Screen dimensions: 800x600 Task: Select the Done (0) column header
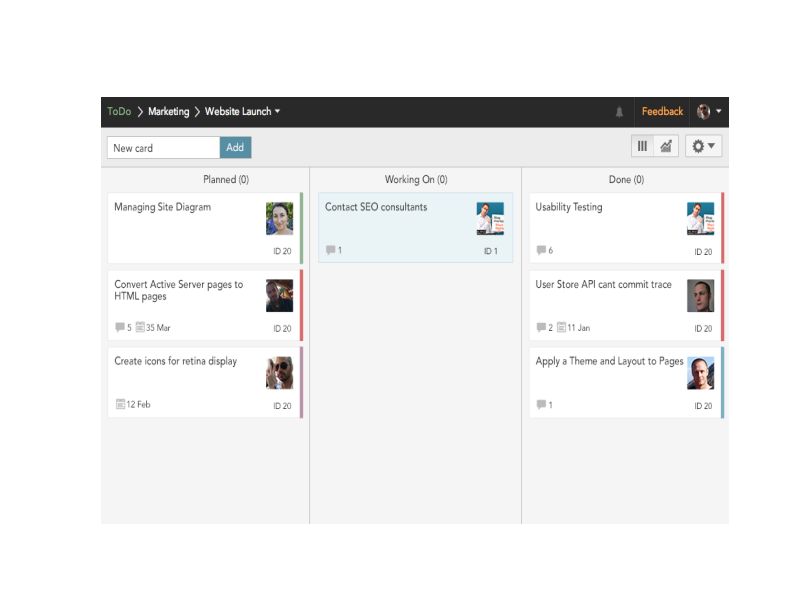(x=626, y=180)
